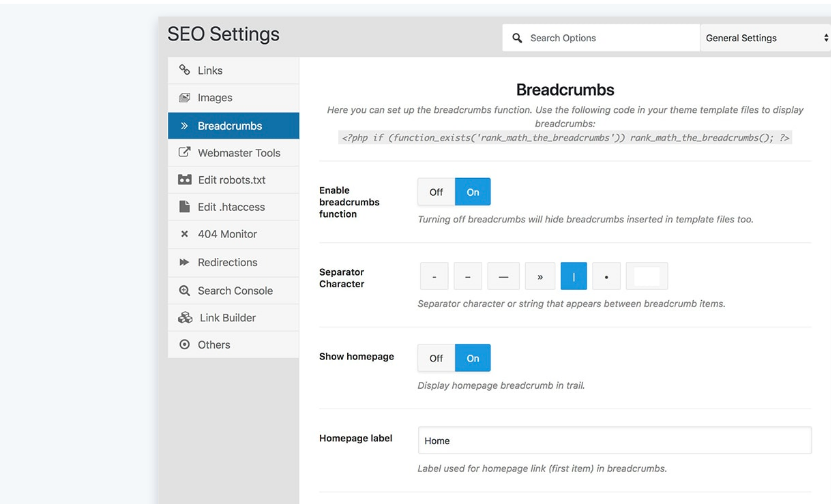
Task: Select the em dash separator option
Action: click(x=503, y=276)
